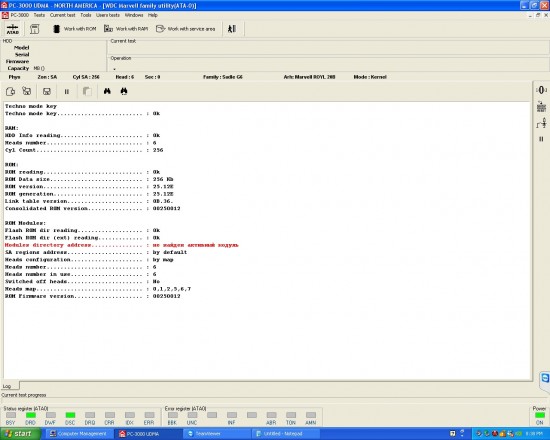Viewport: 550px width, 440px height.
Task: Open the utility icon next to ATA0
Action: [x=34, y=29]
